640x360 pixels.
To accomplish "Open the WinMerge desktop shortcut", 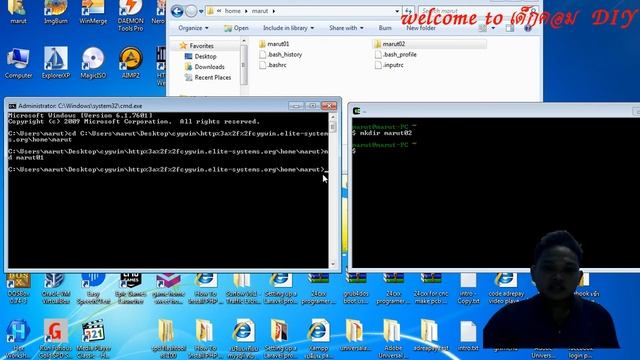I will [x=93, y=11].
